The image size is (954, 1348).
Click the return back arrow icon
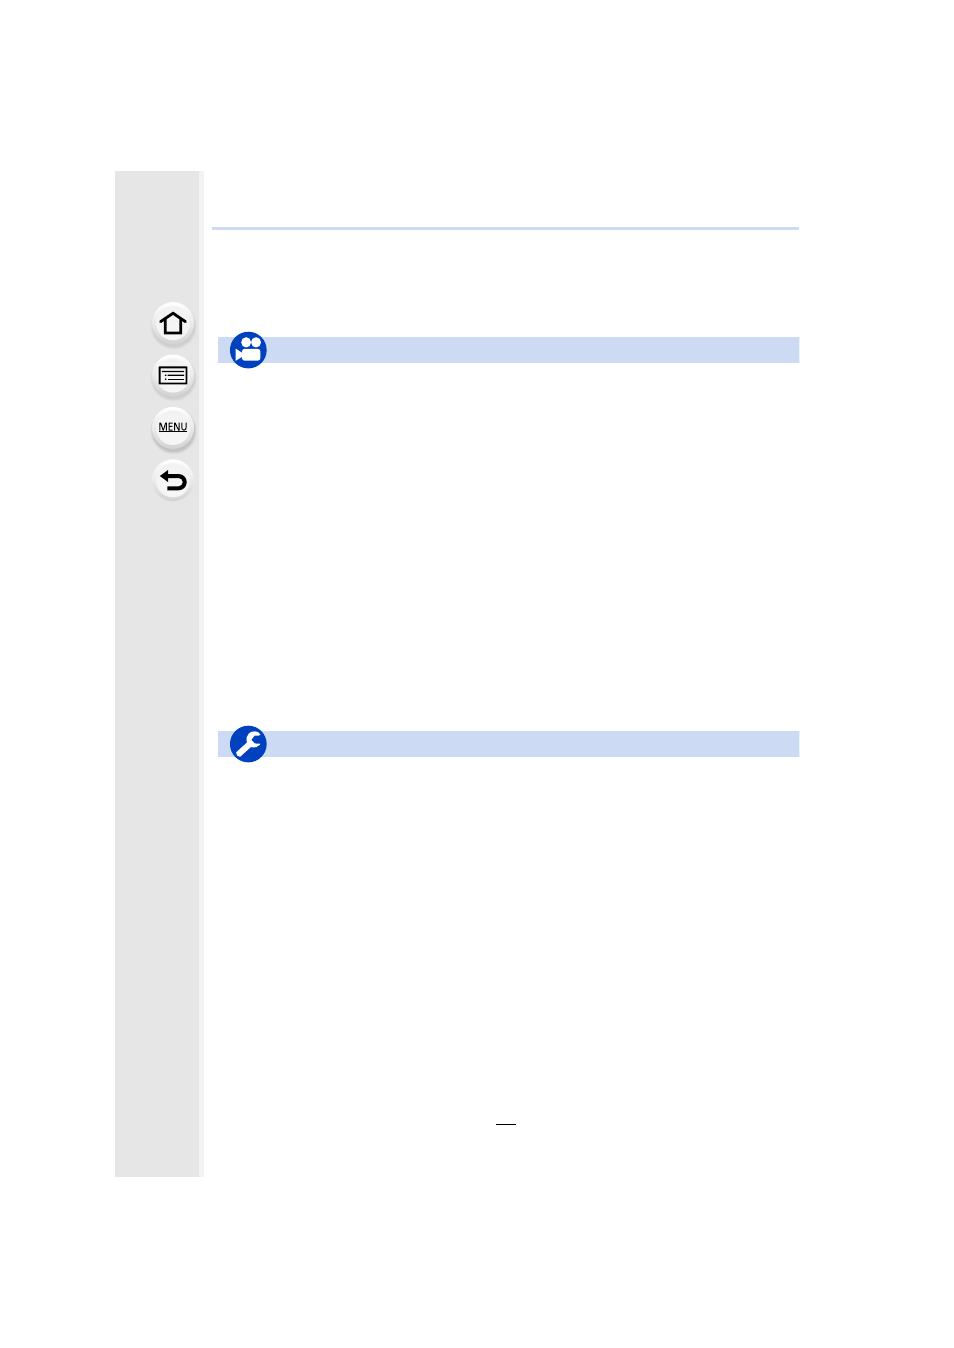point(173,481)
